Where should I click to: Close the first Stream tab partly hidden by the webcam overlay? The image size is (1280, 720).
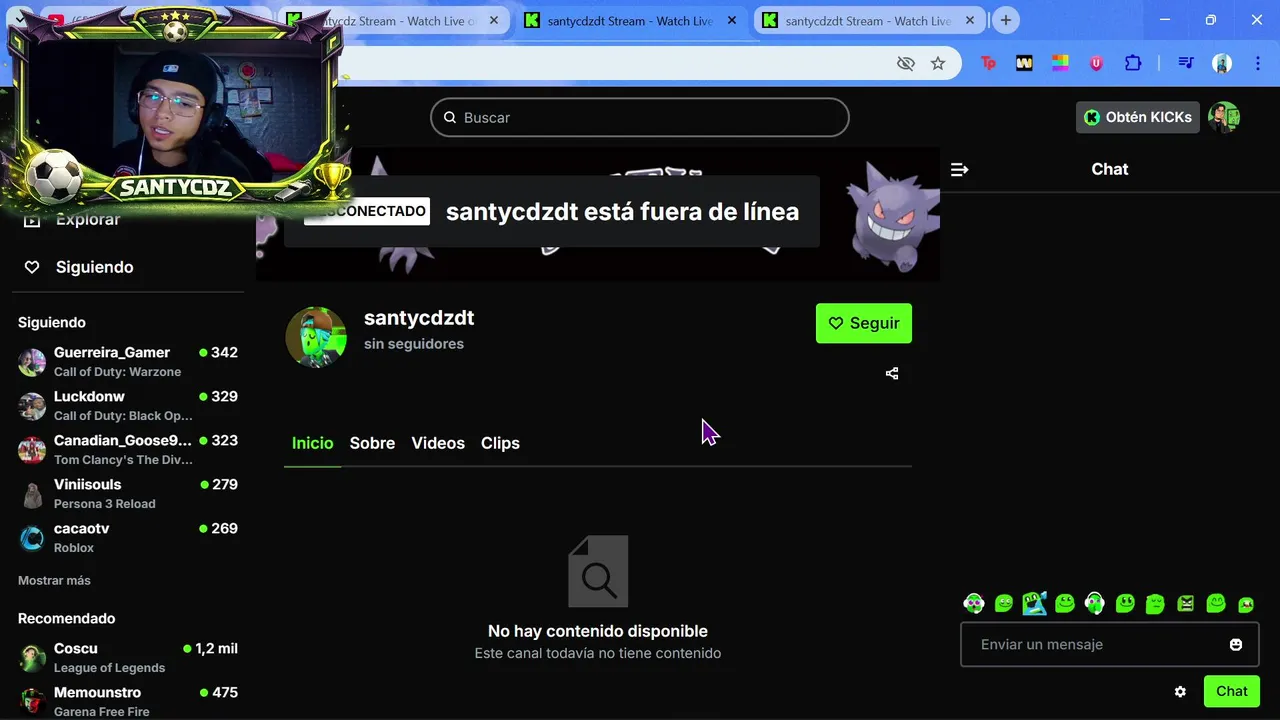click(x=494, y=20)
